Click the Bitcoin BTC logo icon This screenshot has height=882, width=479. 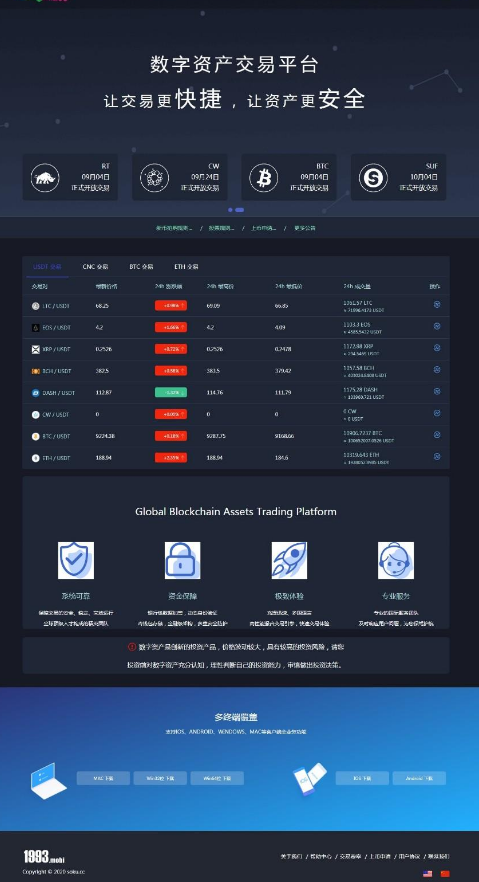pos(264,178)
